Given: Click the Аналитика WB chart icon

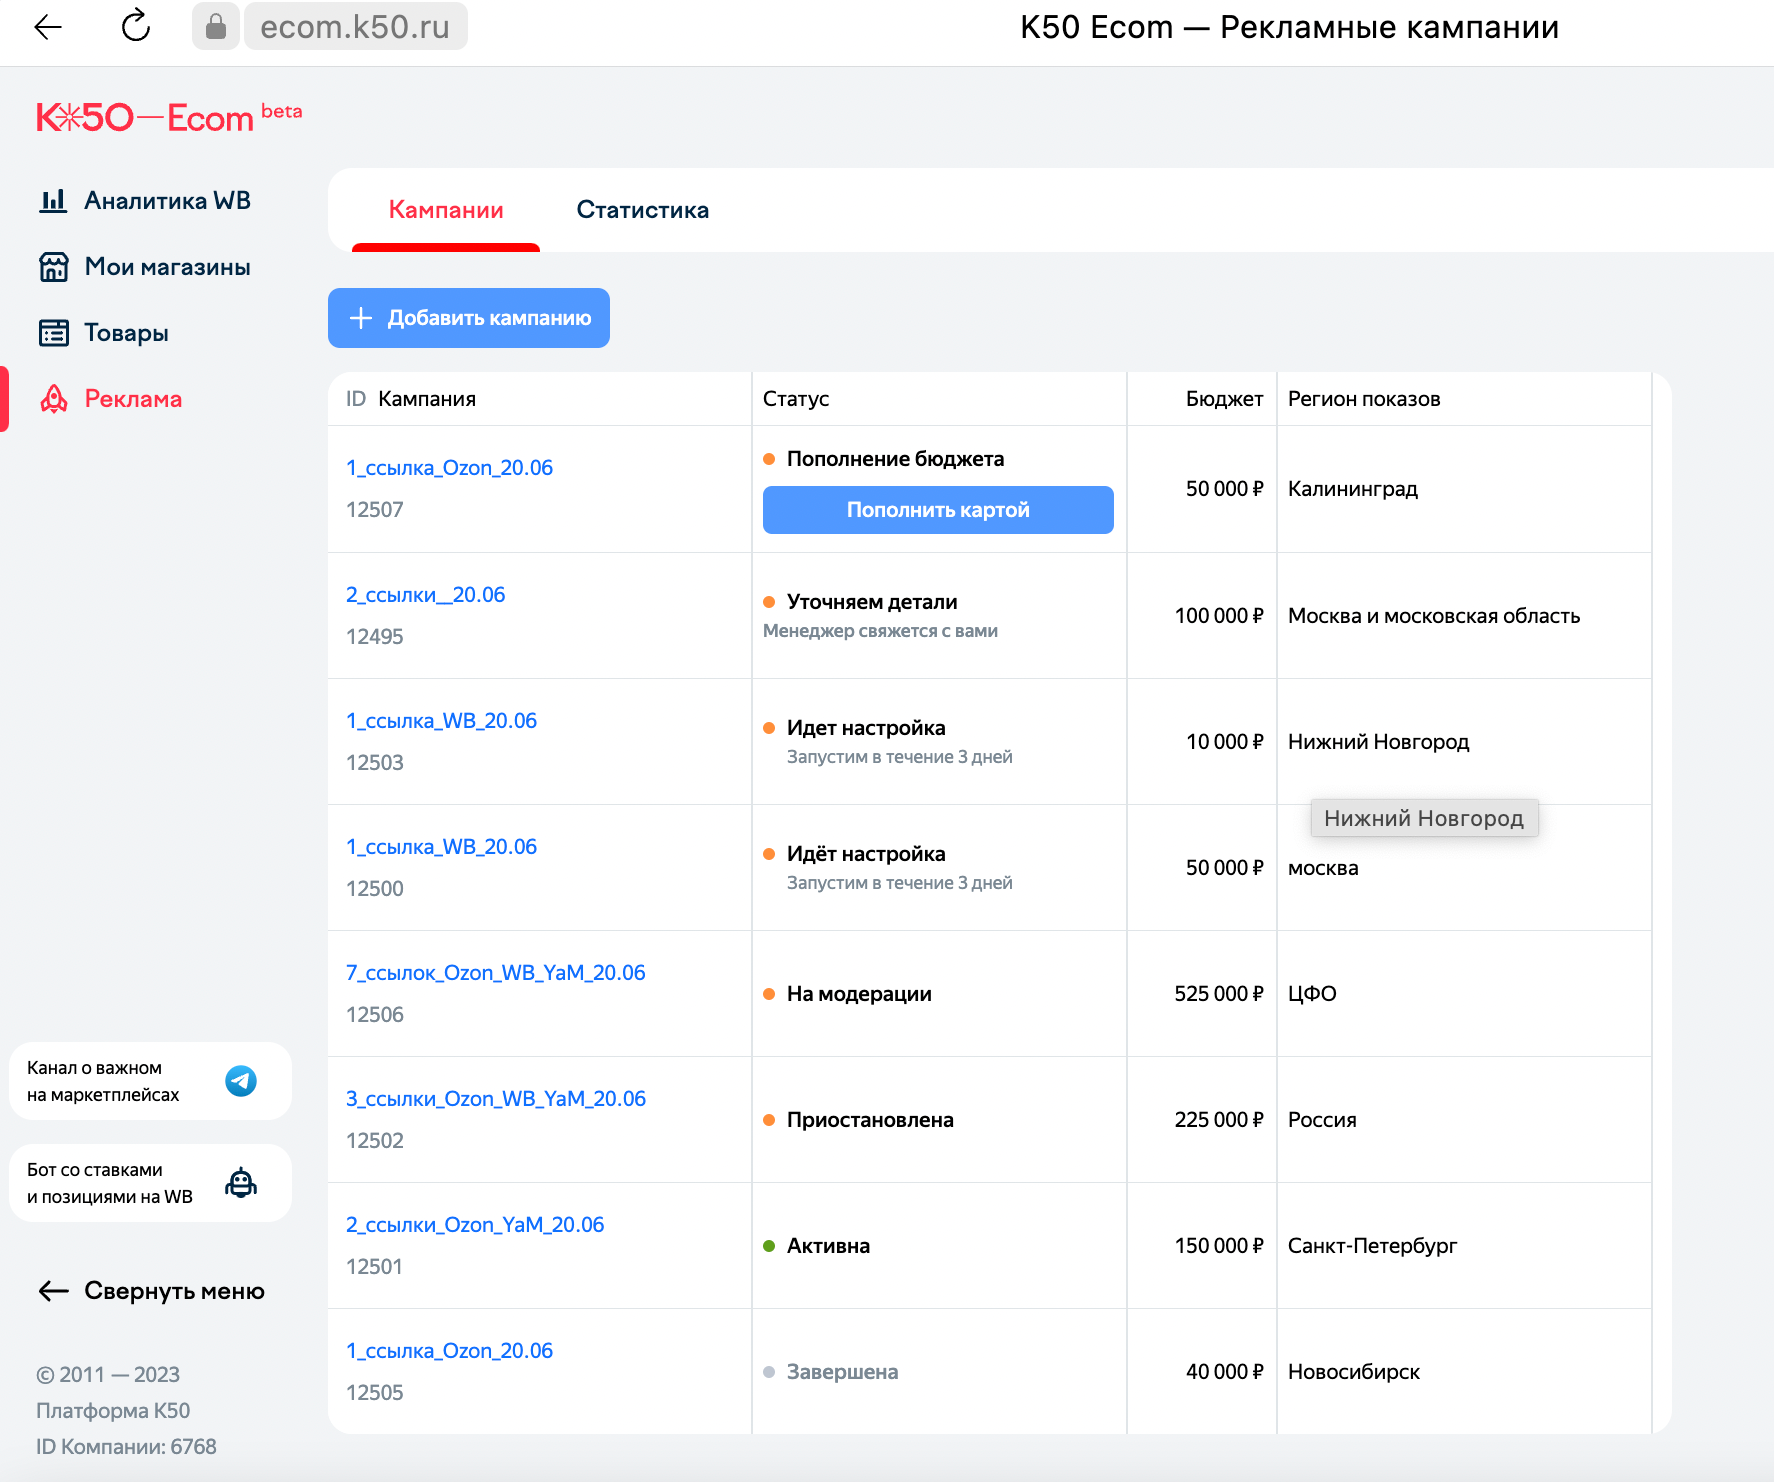Looking at the screenshot, I should pos(53,200).
